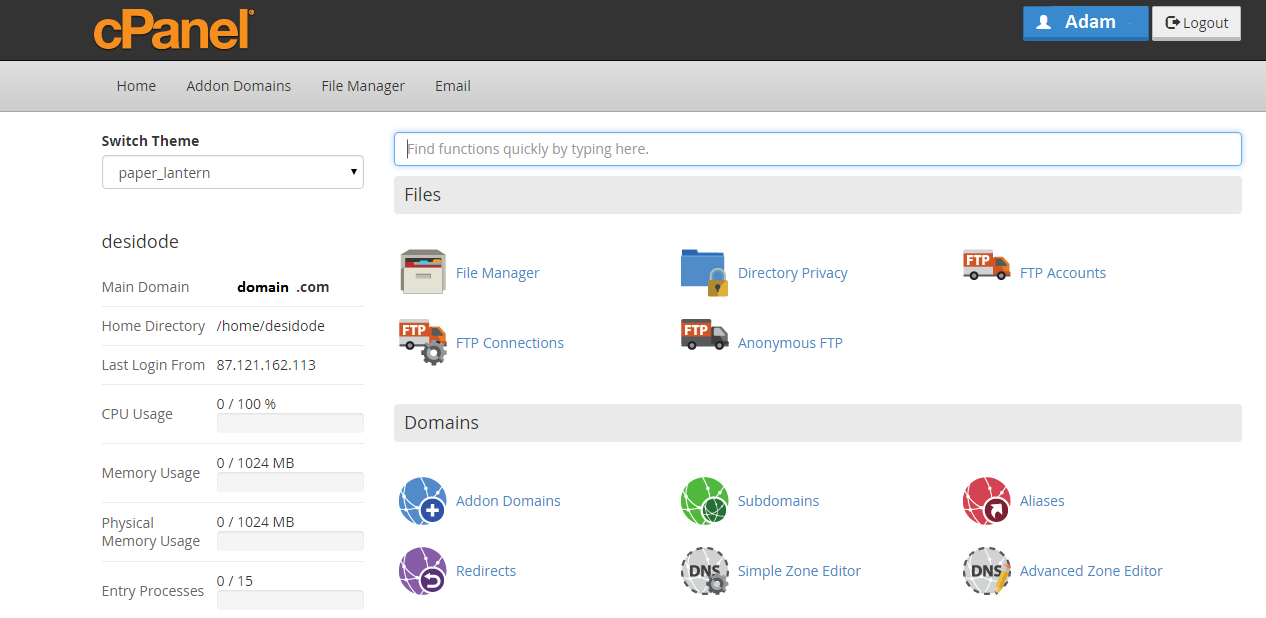The height and width of the screenshot is (618, 1266).
Task: Follow the Directory Privacy link
Action: pyautogui.click(x=793, y=273)
